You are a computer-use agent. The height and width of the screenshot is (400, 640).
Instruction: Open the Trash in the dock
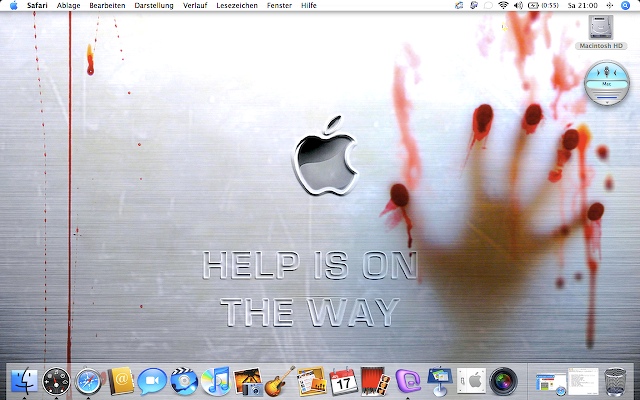point(616,380)
